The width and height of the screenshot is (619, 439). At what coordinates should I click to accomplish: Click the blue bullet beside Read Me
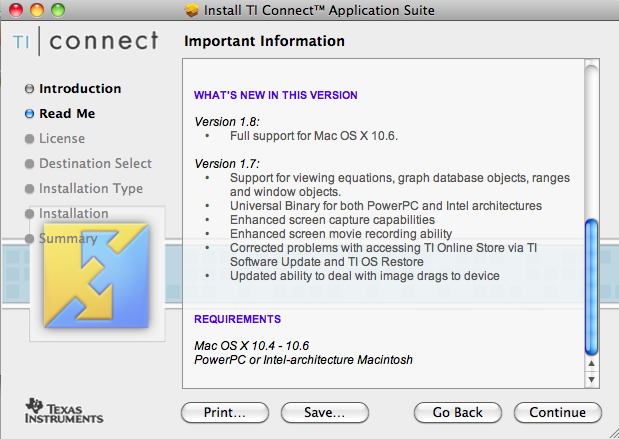pos(30,114)
